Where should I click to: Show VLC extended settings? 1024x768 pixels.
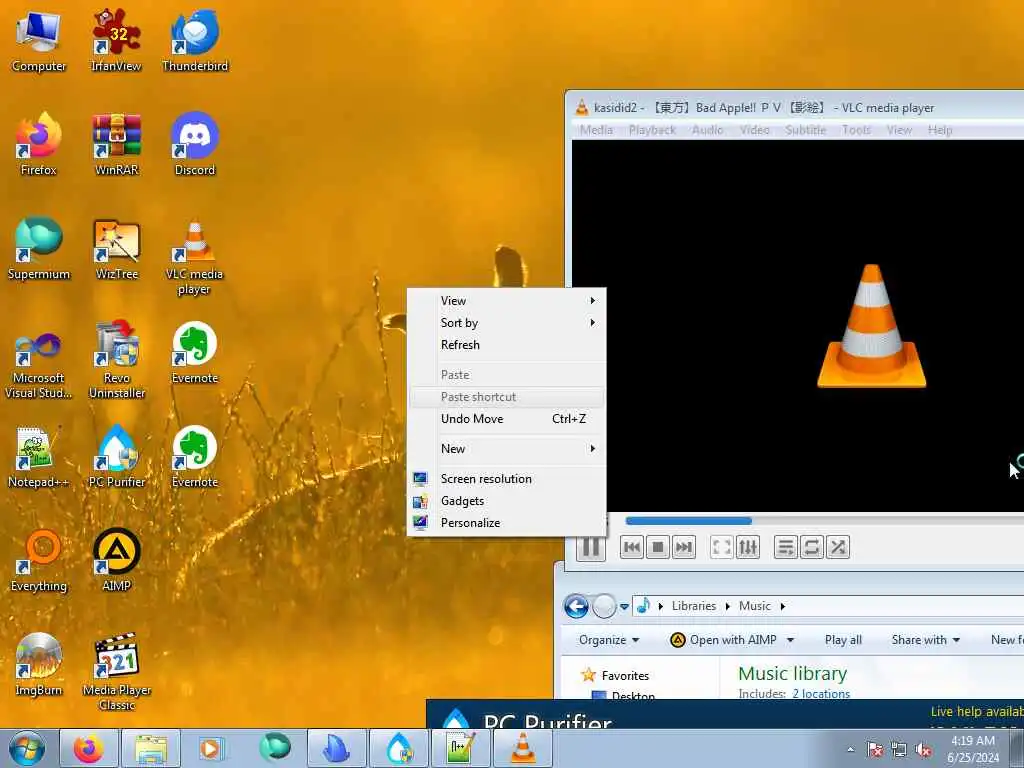pyautogui.click(x=748, y=547)
